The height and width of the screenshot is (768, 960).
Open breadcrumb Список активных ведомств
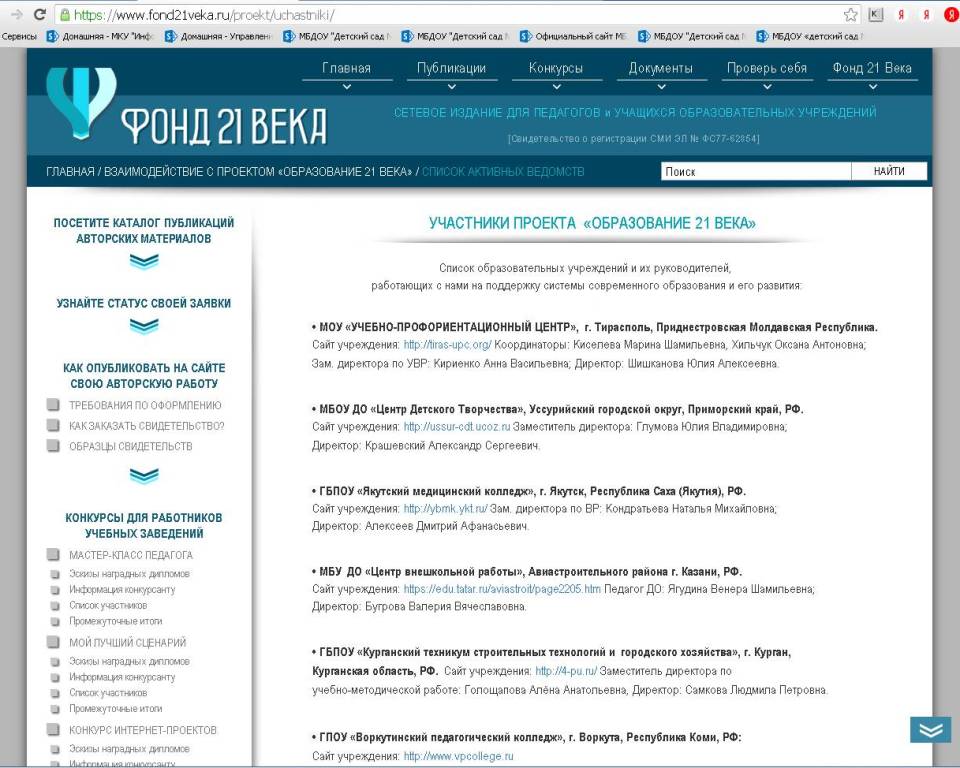pyautogui.click(x=503, y=171)
